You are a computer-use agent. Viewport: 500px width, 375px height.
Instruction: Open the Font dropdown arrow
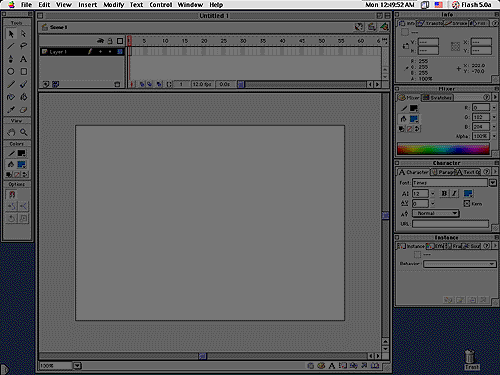[493, 182]
